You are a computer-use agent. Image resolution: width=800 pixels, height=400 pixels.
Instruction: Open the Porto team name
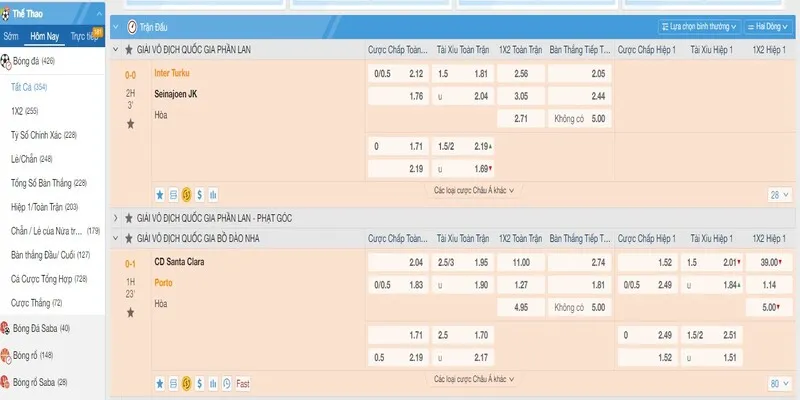[x=163, y=283]
